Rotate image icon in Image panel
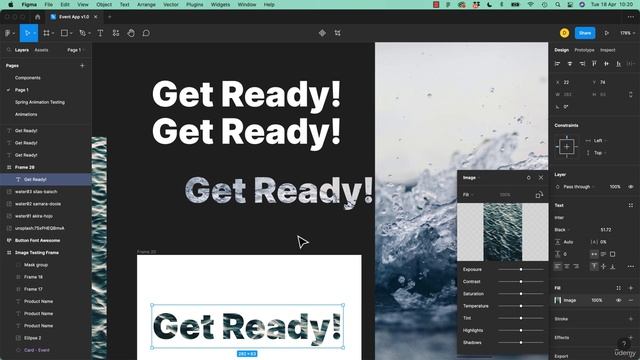This screenshot has width=640, height=360. click(x=539, y=195)
